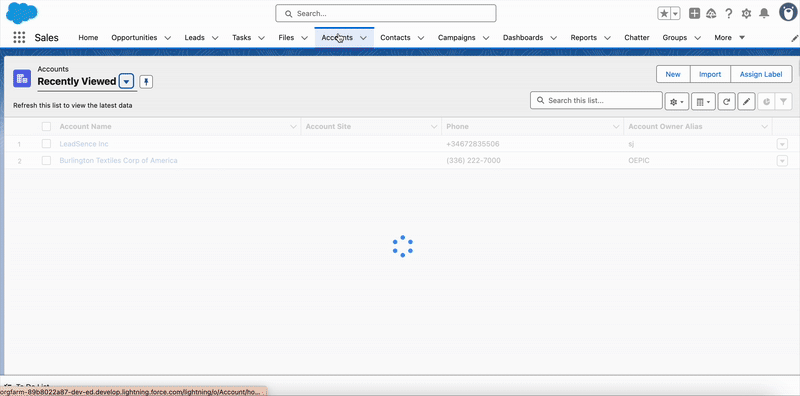The width and height of the screenshot is (800, 396).
Task: Open List View Controls gear menu
Action: (x=677, y=102)
